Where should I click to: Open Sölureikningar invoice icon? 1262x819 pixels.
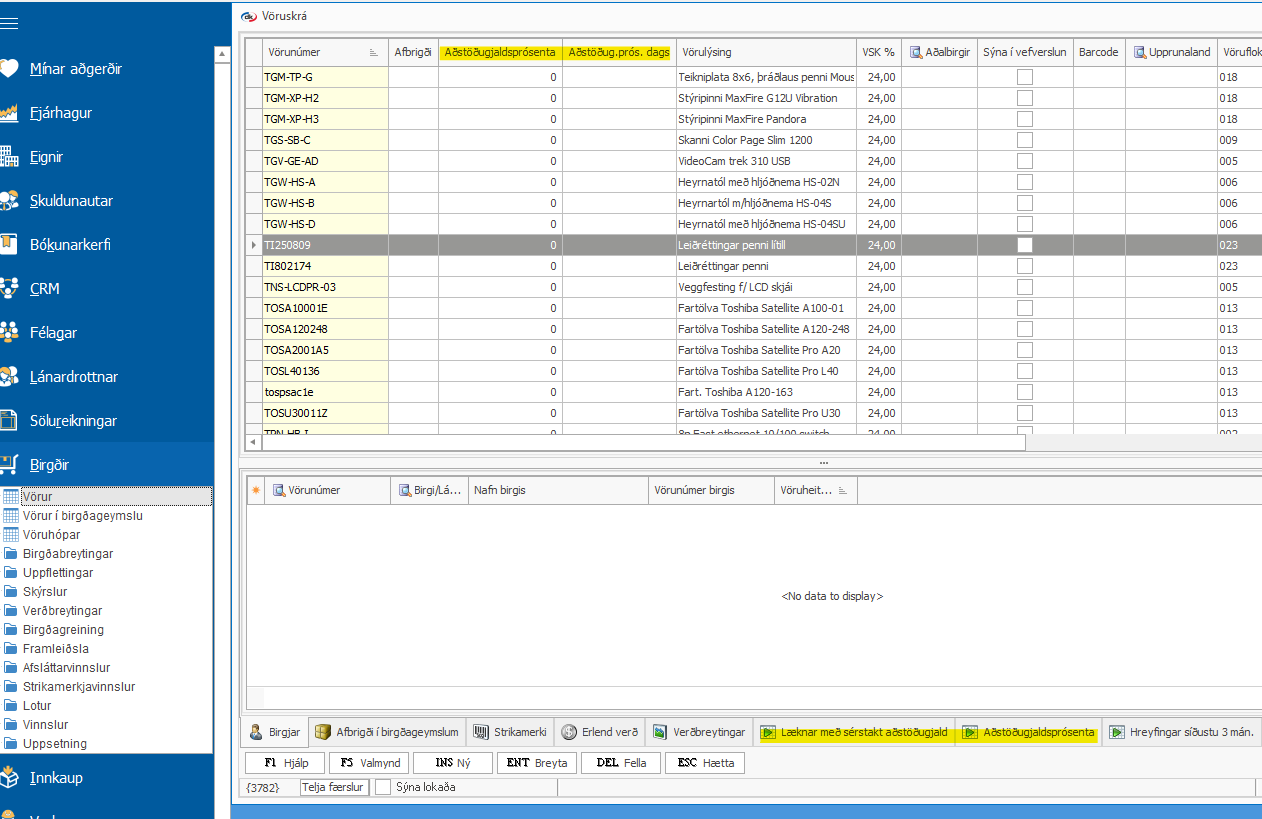pos(9,420)
